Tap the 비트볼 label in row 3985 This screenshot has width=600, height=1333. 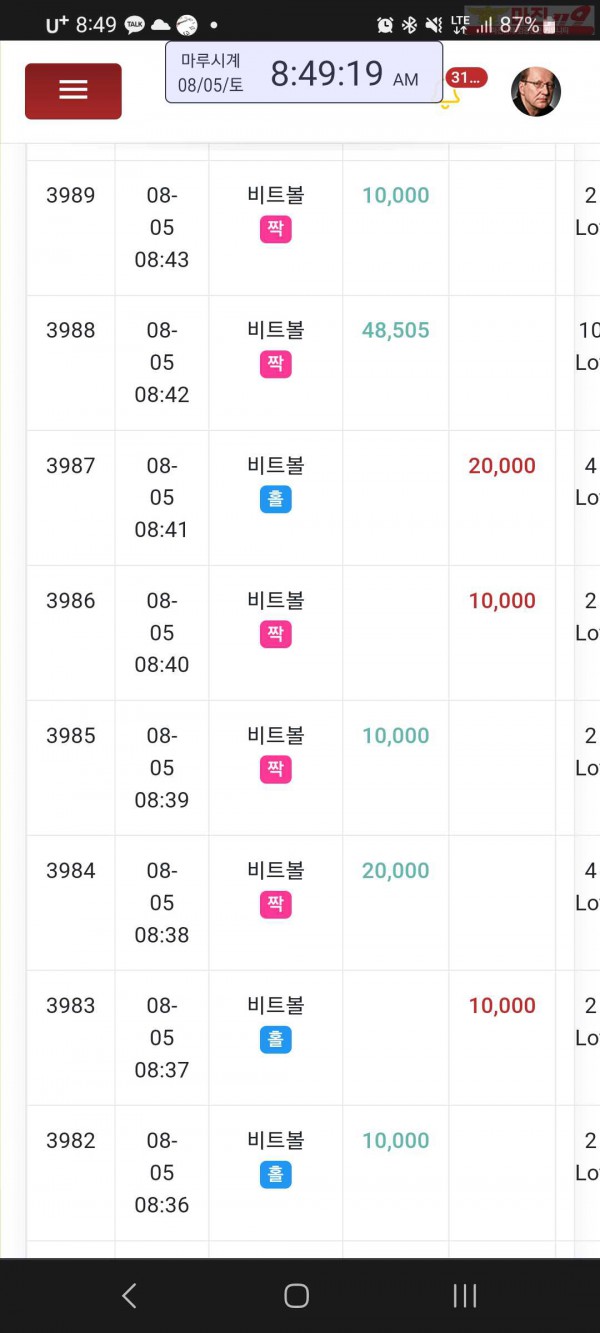[x=276, y=736]
